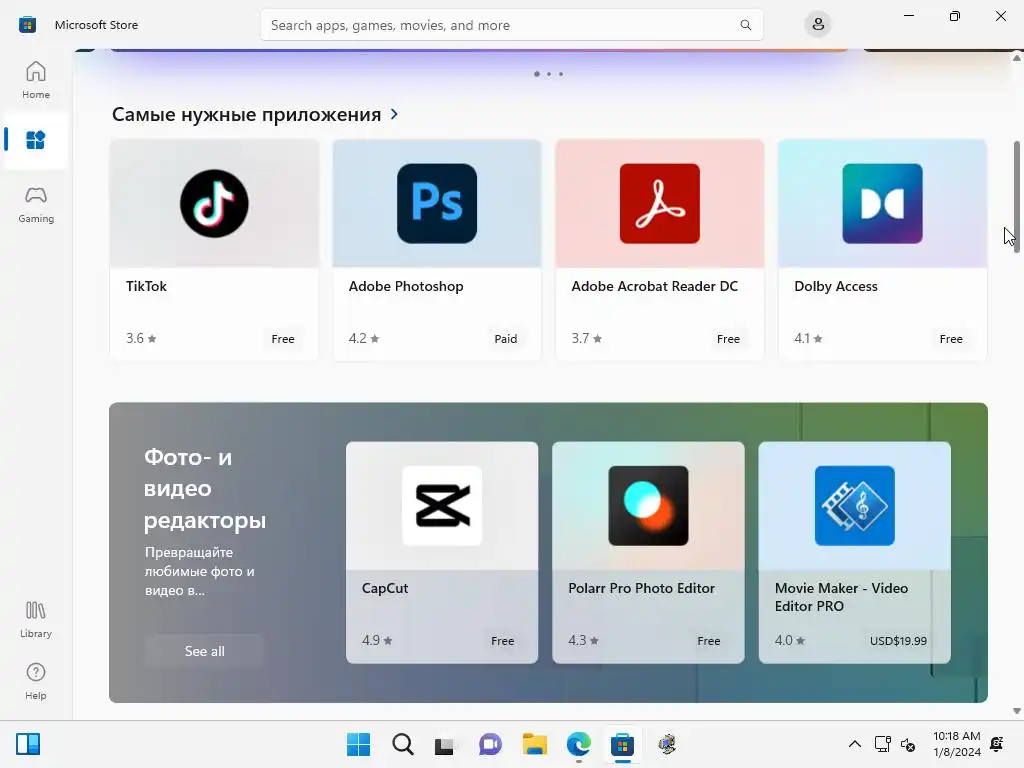Open the rightmost pinned taskbar app icon
This screenshot has width=1024, height=768.
click(x=667, y=744)
